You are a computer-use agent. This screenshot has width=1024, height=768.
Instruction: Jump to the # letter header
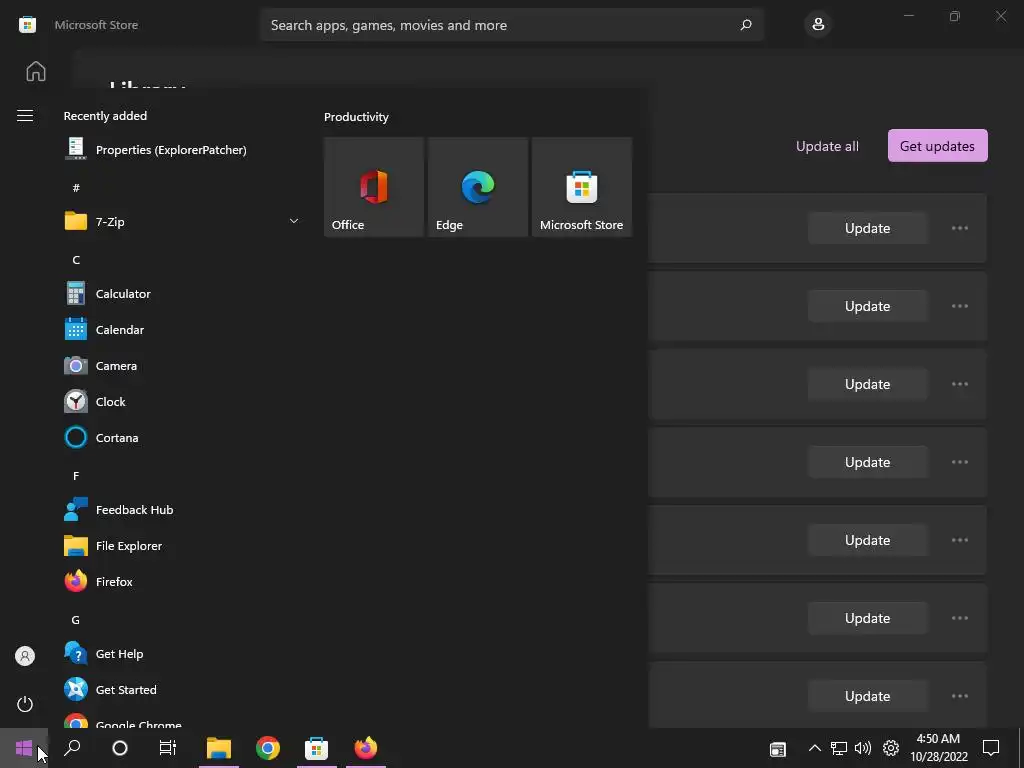(x=76, y=188)
